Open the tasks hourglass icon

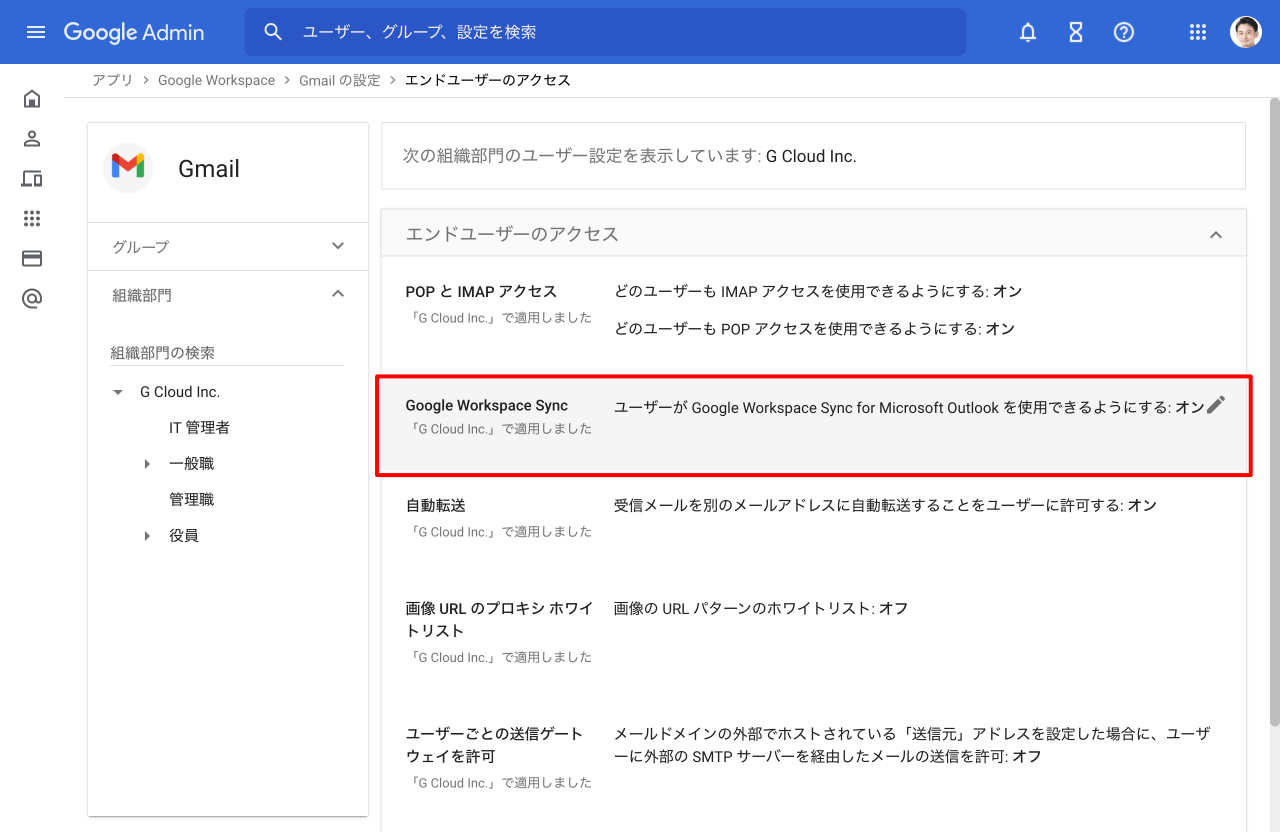pos(1076,32)
